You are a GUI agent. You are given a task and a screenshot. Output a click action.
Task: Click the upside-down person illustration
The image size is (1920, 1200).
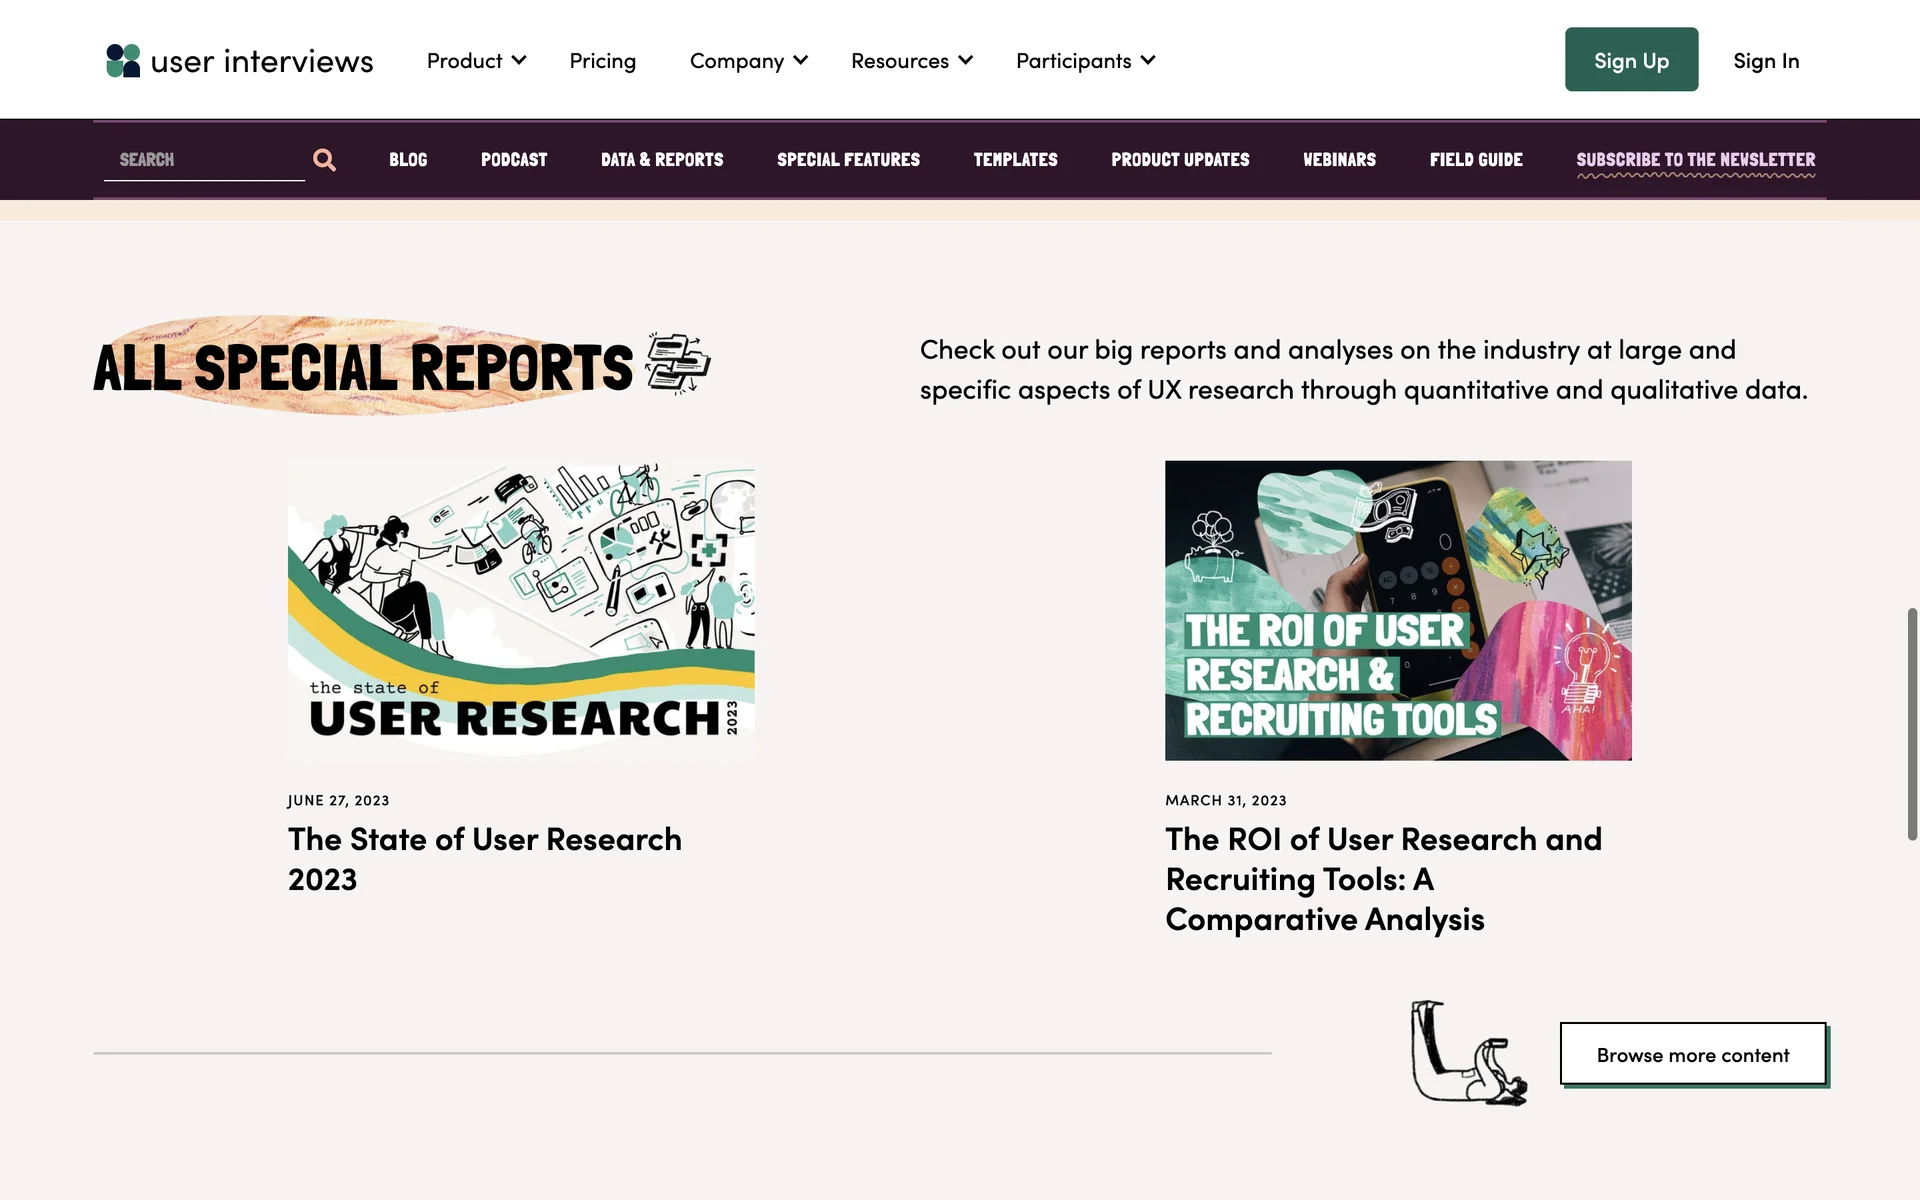coord(1468,1055)
